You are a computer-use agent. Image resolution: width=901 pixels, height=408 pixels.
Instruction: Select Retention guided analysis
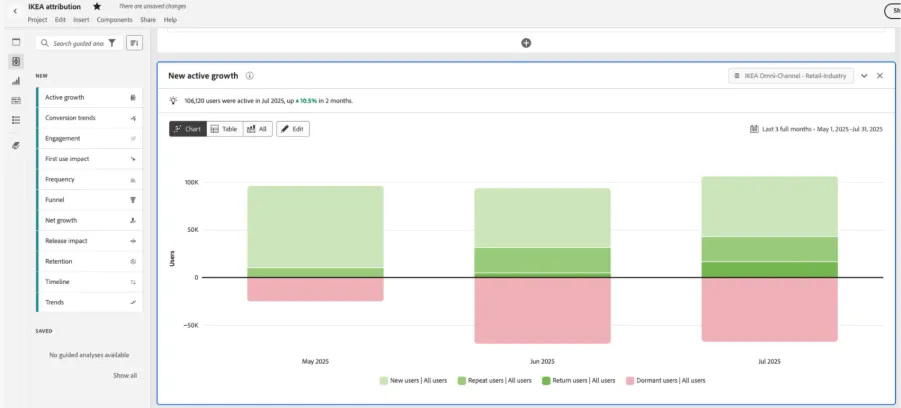point(90,261)
